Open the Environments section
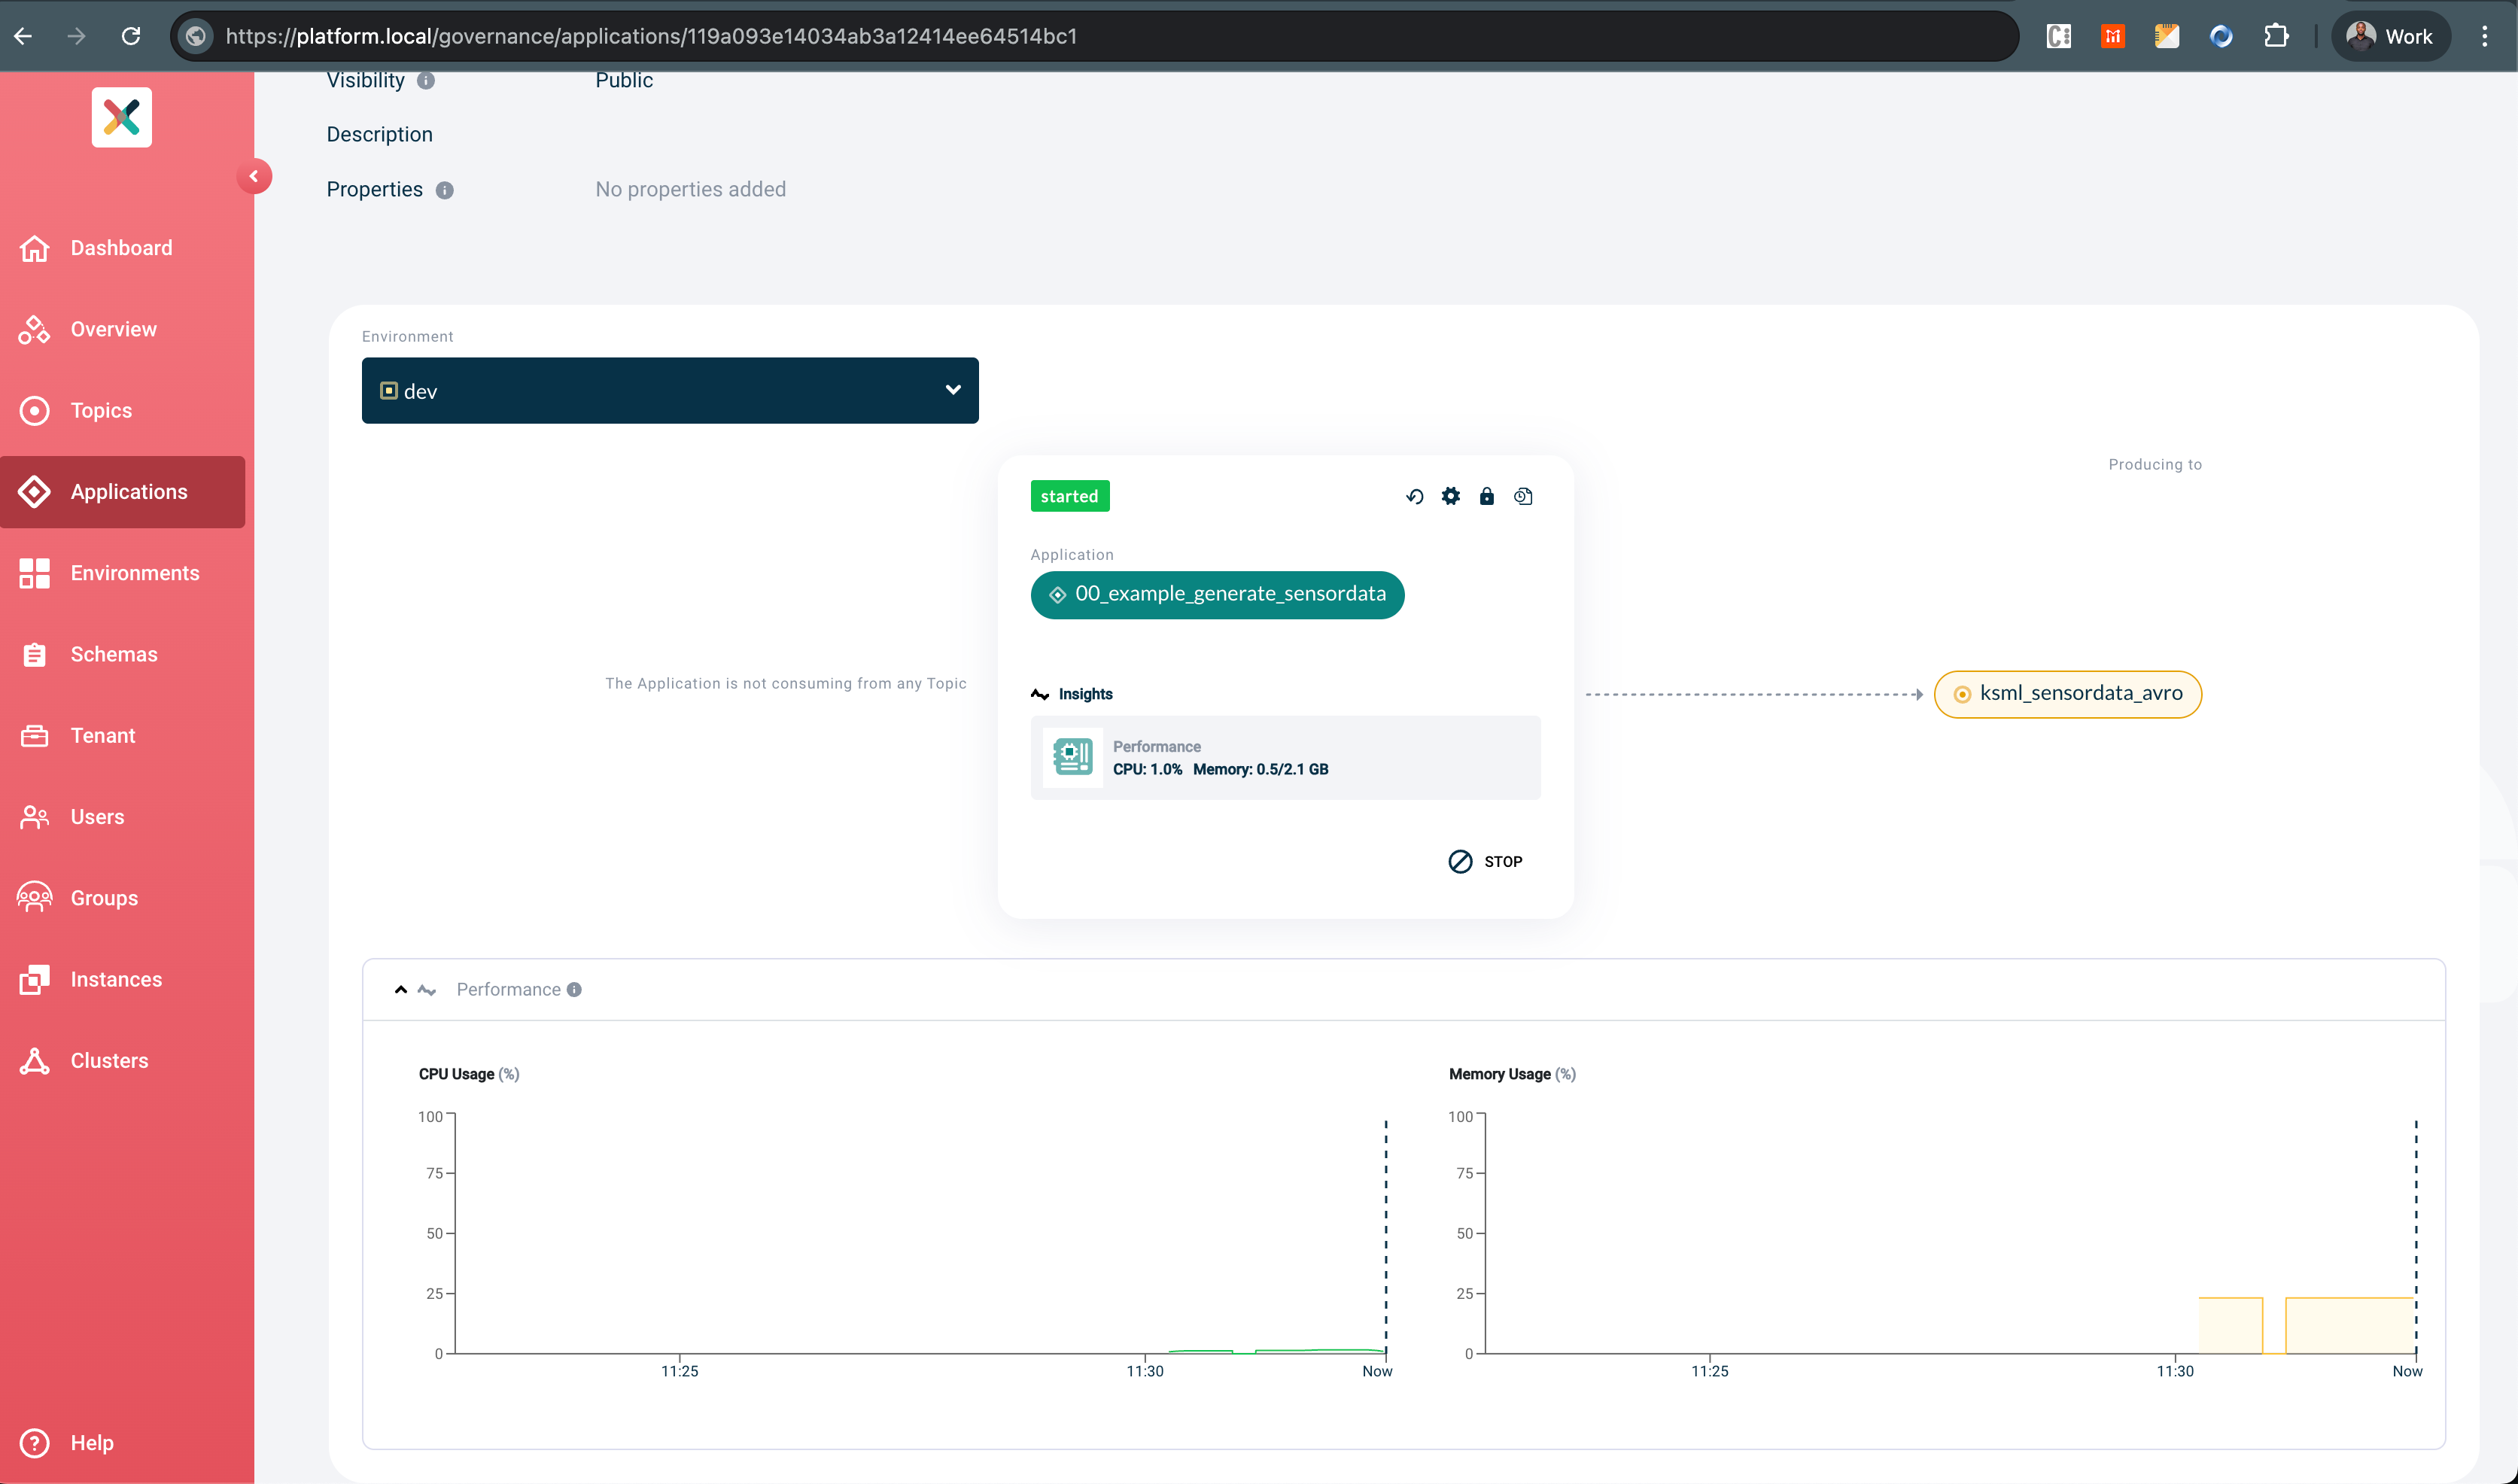Viewport: 2518px width, 1484px height. point(136,573)
